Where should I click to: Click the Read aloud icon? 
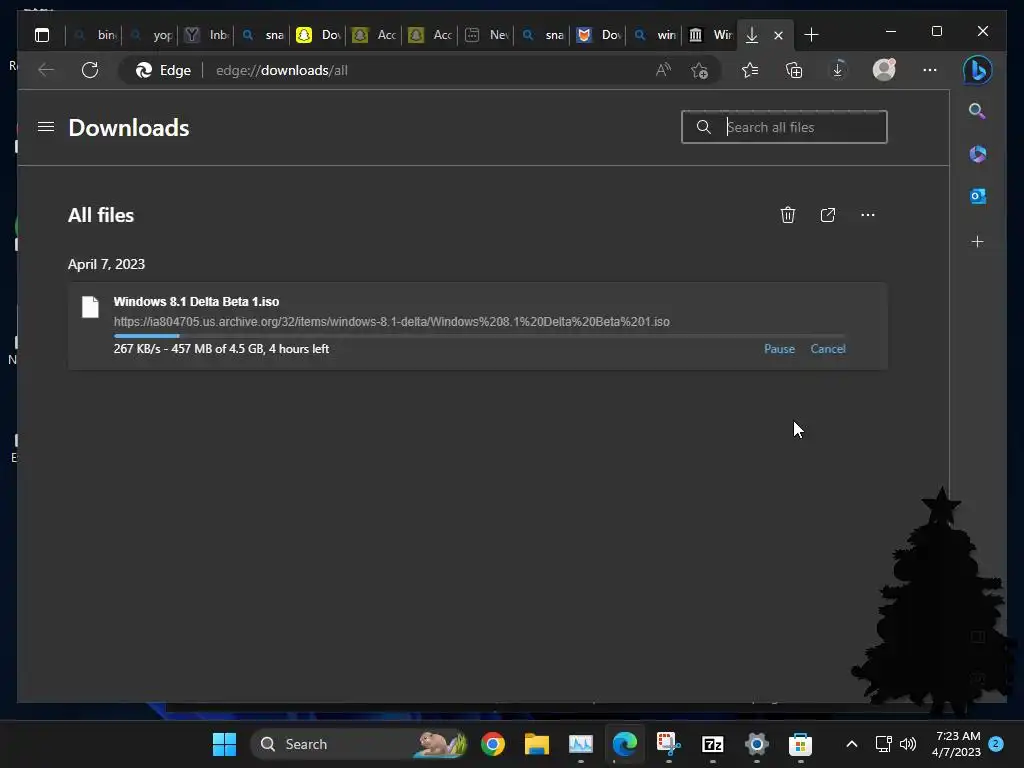pyautogui.click(x=663, y=70)
